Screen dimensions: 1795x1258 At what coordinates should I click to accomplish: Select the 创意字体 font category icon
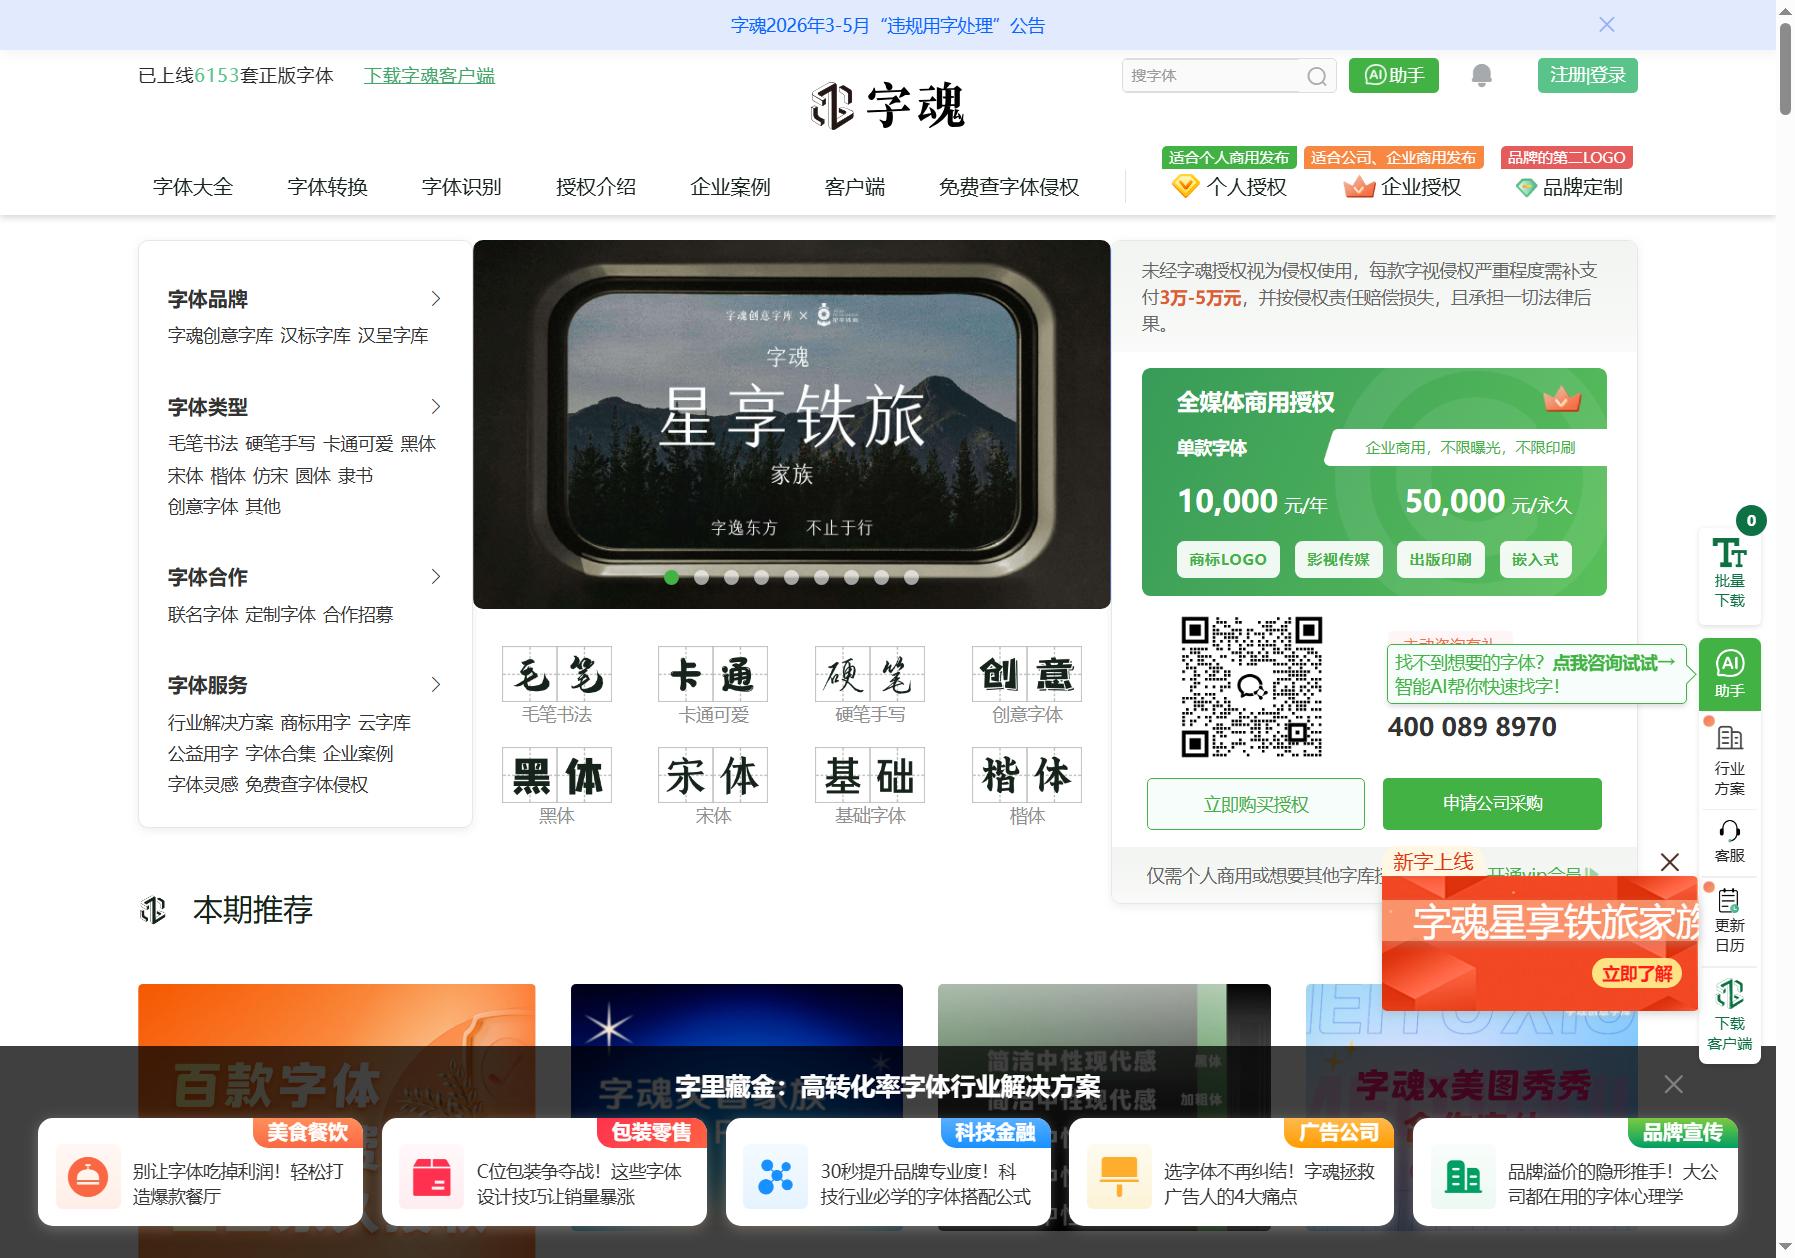1027,674
